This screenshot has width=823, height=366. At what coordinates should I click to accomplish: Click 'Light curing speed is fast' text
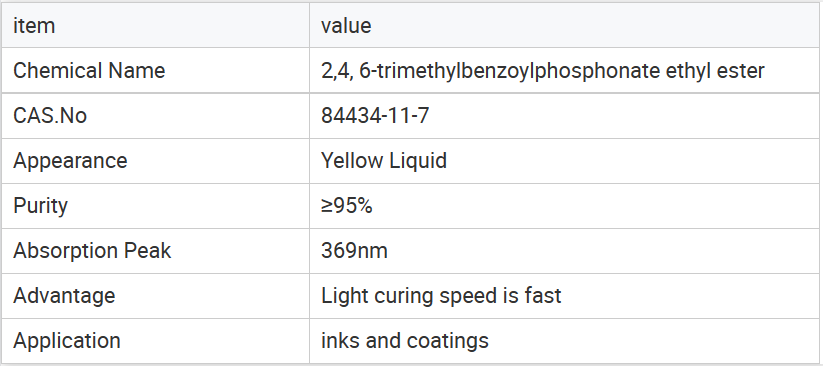pos(441,296)
